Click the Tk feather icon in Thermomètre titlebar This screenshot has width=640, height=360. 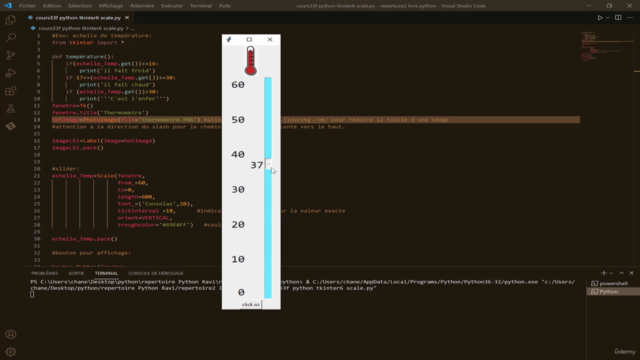point(229,40)
